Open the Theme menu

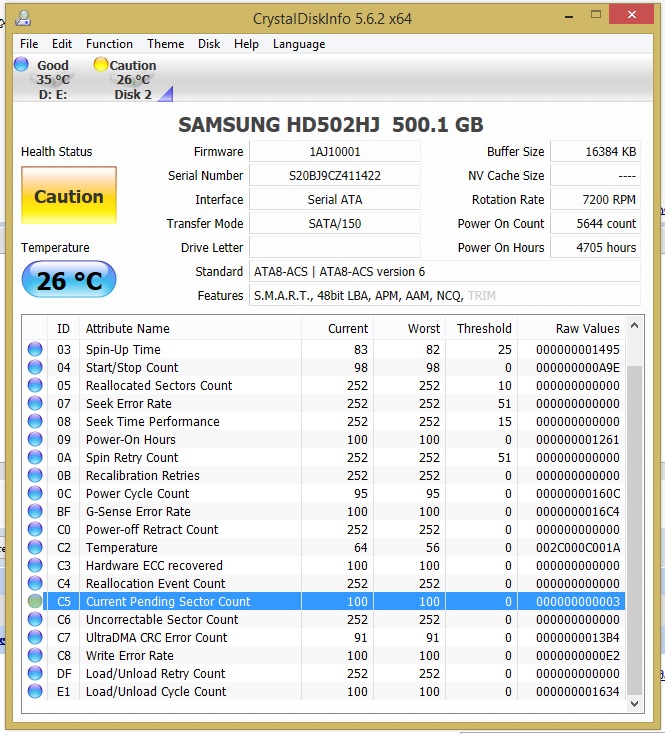pos(166,44)
